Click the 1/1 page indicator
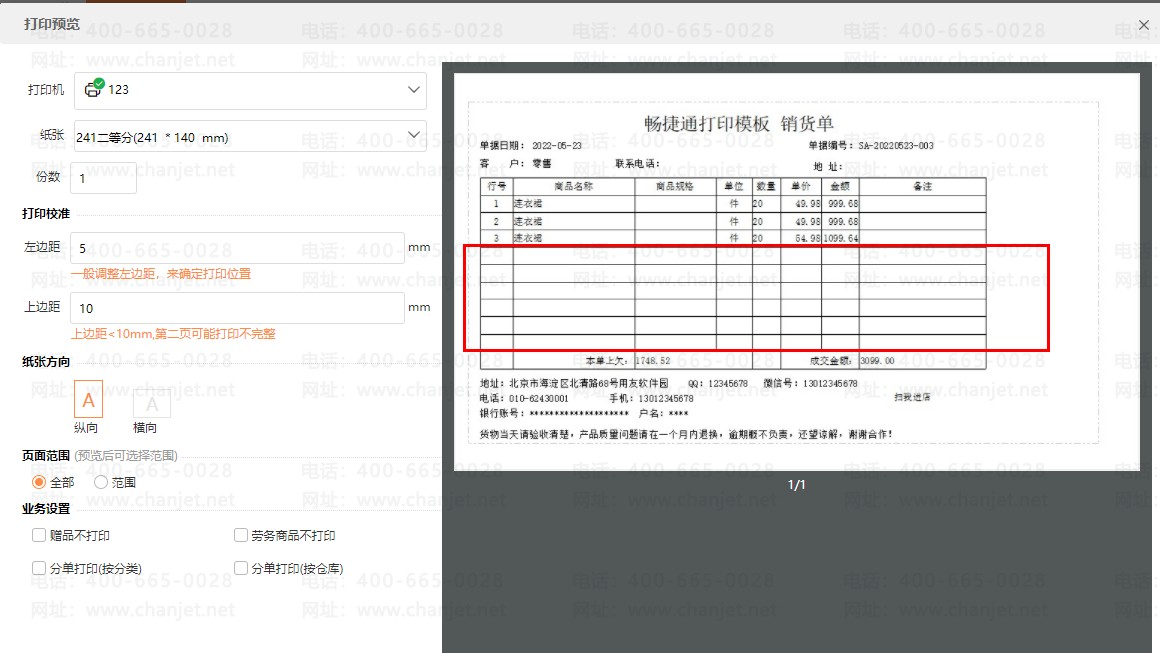This screenshot has width=1160, height=653. (796, 485)
